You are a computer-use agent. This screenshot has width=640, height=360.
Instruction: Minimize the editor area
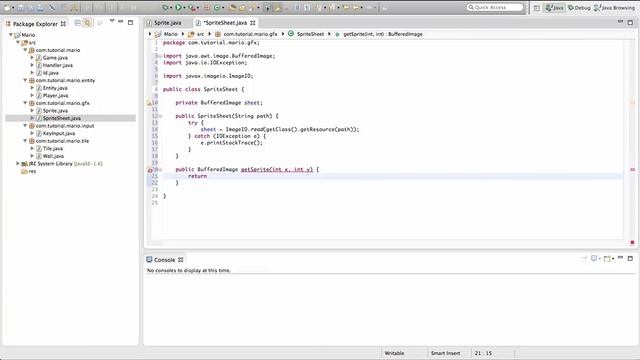coord(620,21)
